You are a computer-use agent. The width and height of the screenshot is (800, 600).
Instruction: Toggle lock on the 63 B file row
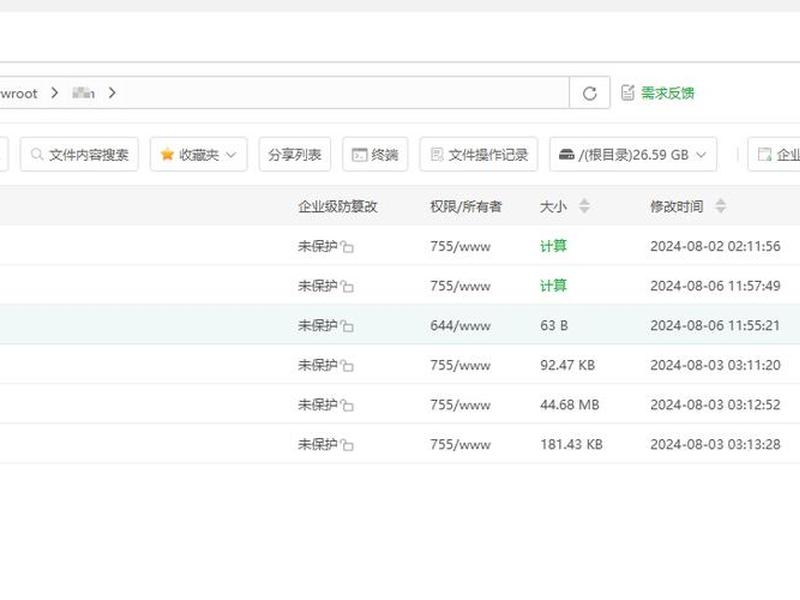[x=347, y=326]
